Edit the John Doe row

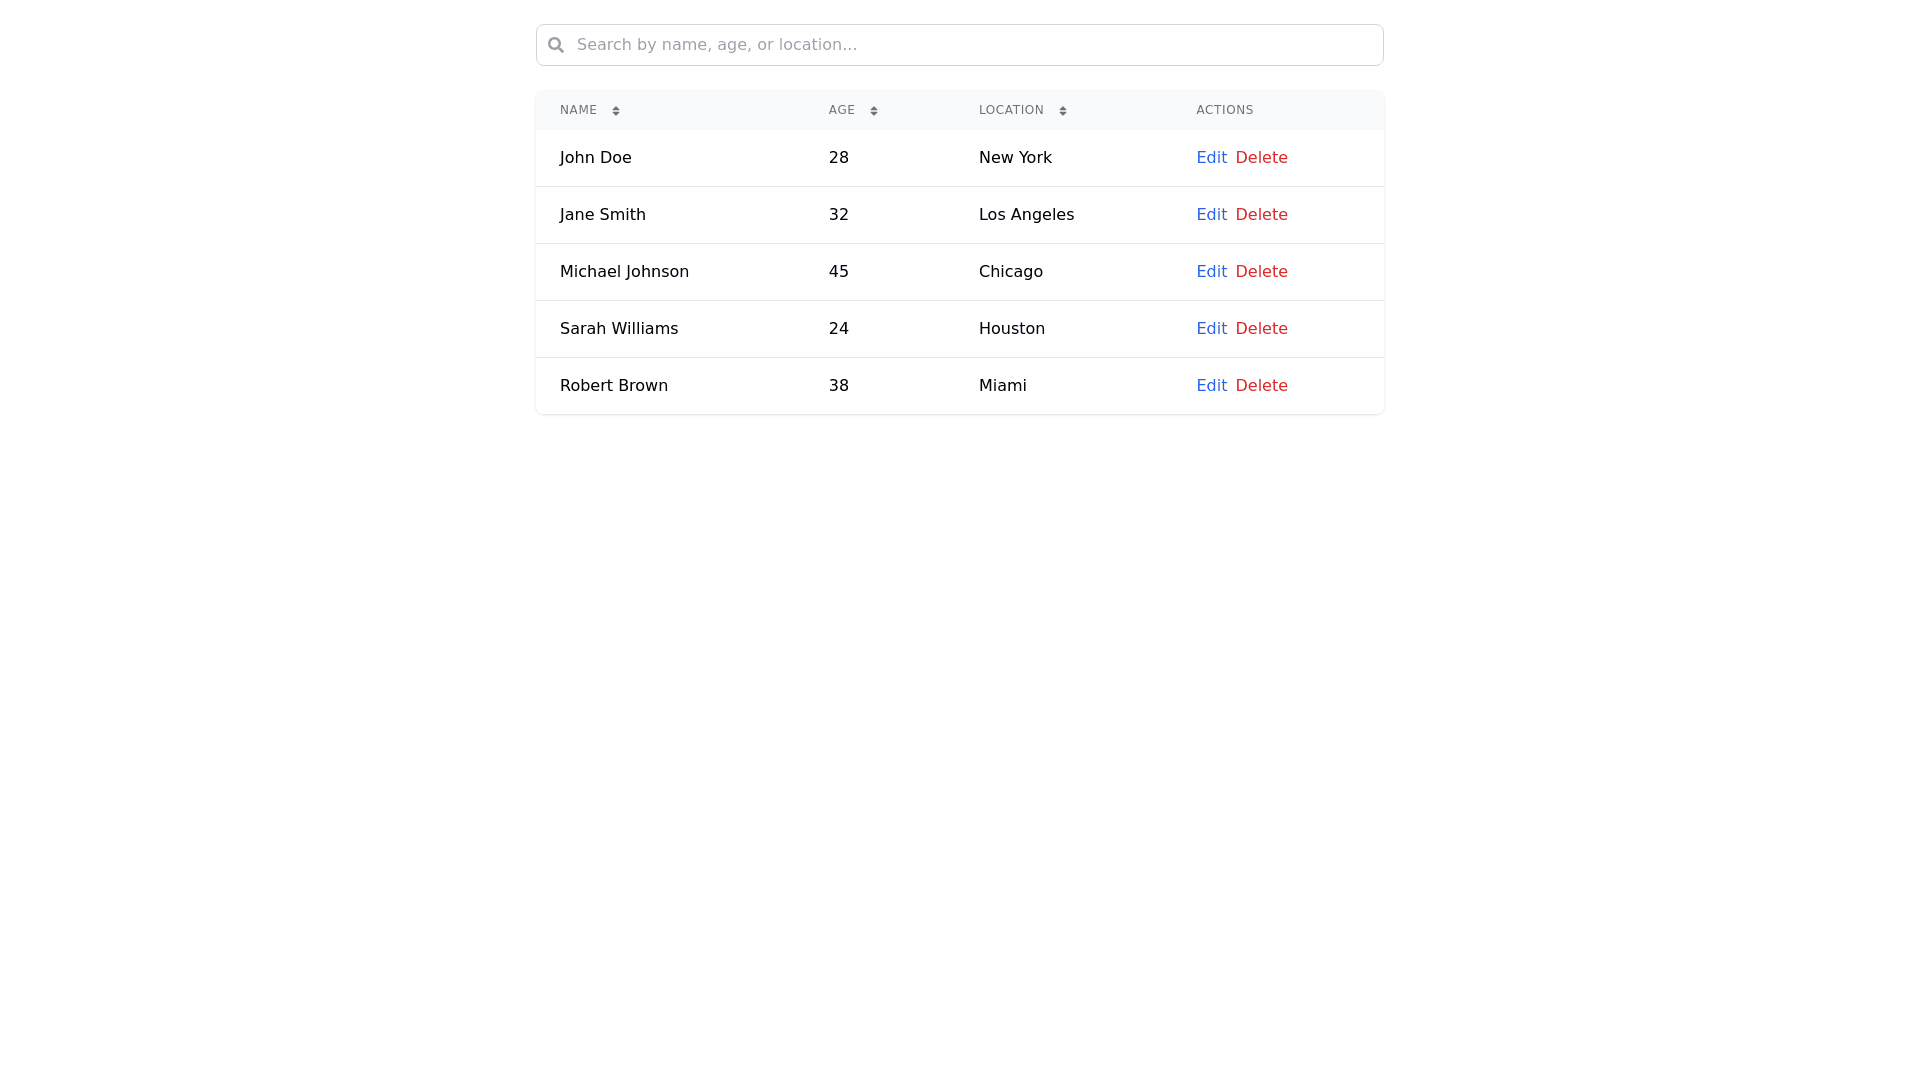1211,158
